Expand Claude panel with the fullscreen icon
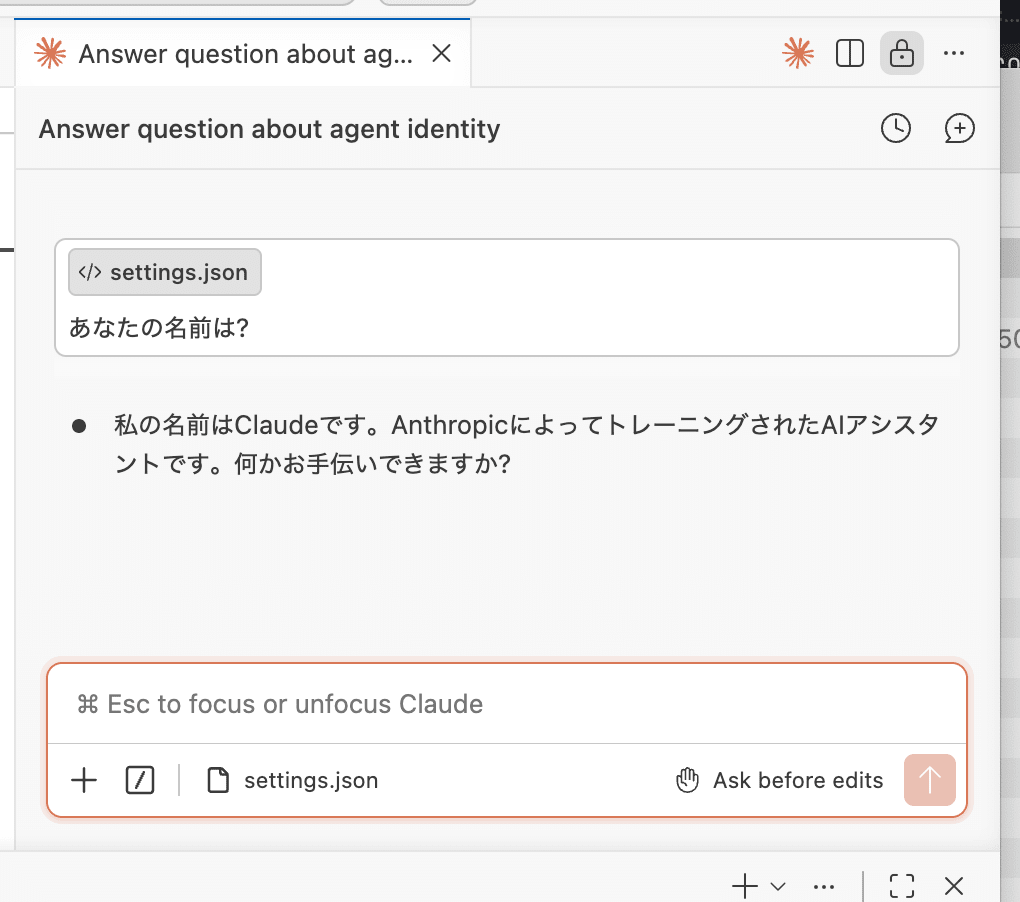The height and width of the screenshot is (902, 1020). (x=901, y=886)
